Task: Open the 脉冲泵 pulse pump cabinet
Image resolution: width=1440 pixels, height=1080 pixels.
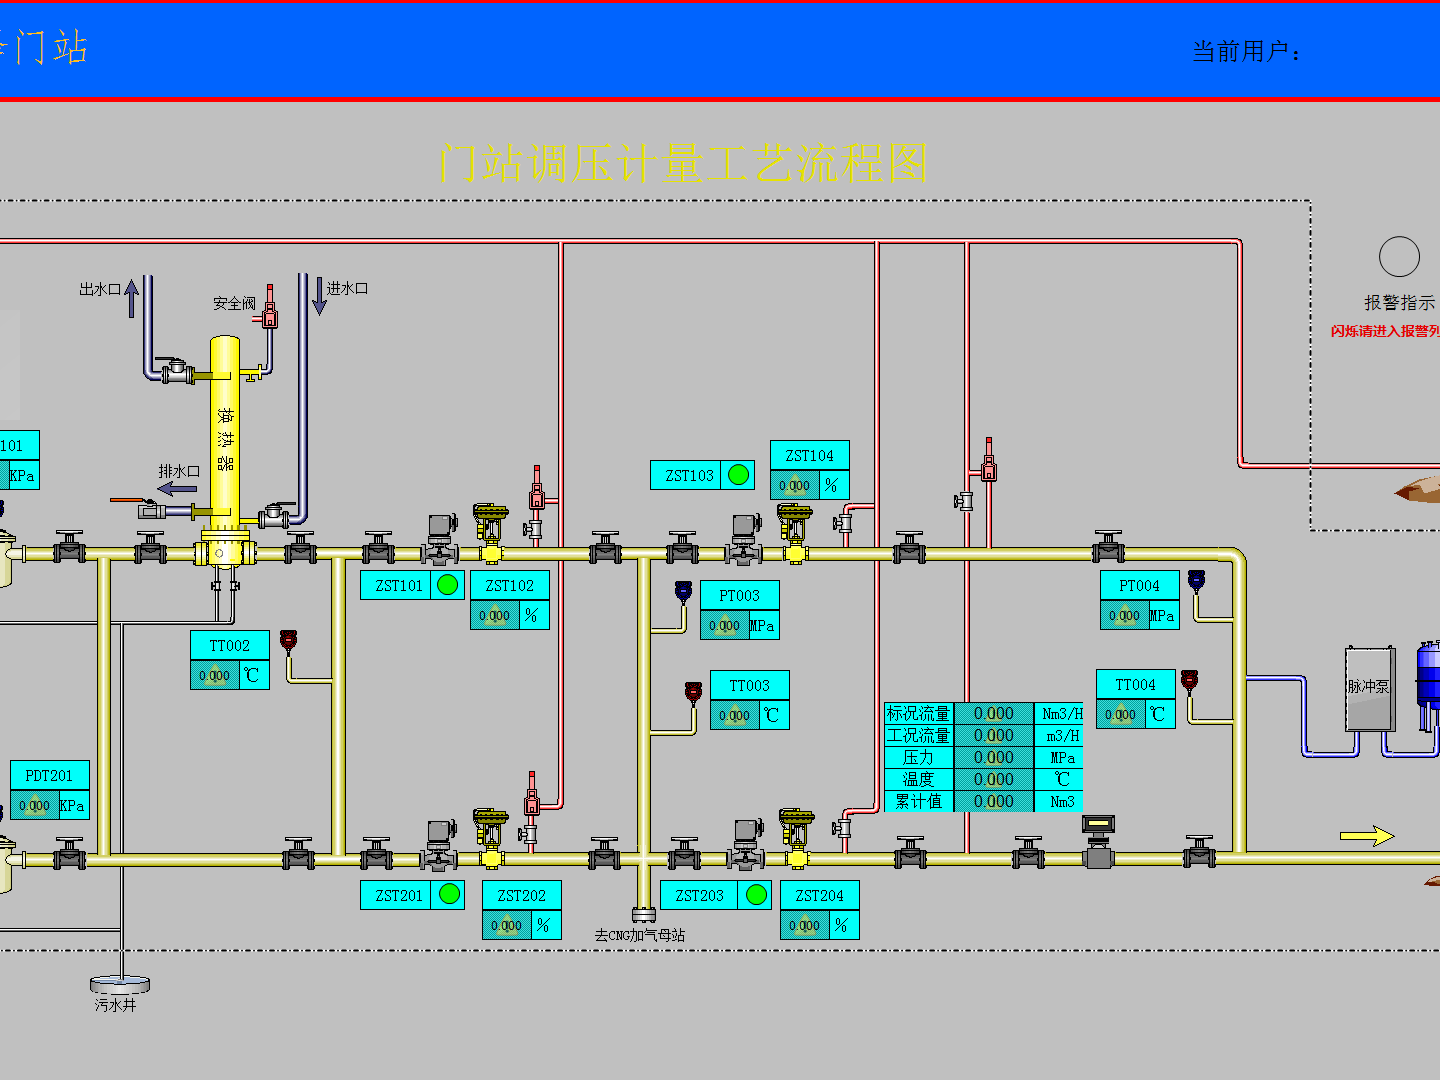Action: click(1369, 689)
